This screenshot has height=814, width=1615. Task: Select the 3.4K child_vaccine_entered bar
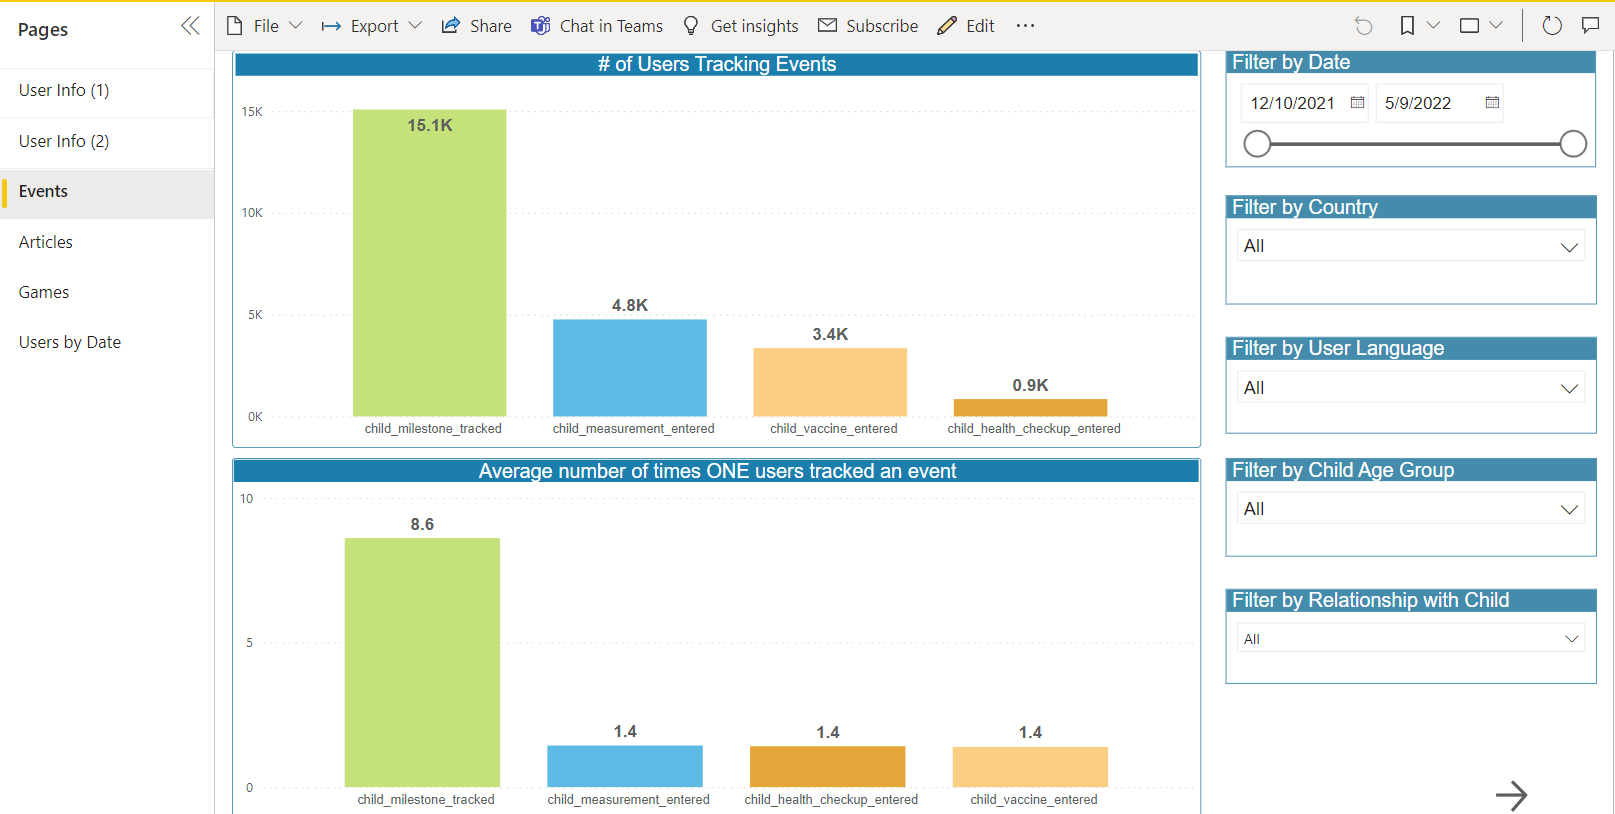pyautogui.click(x=830, y=382)
